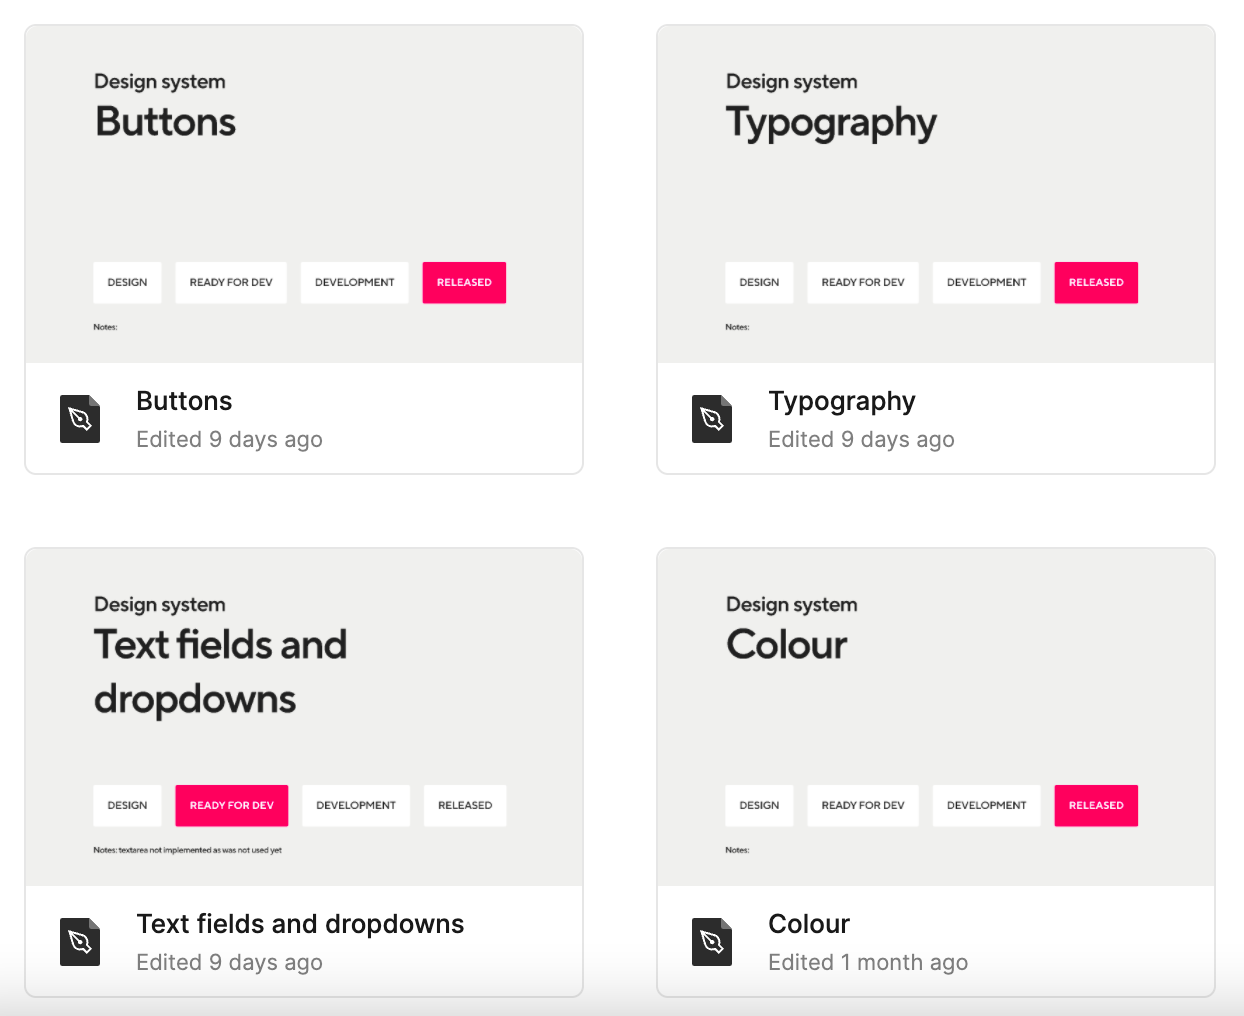The width and height of the screenshot is (1244, 1016).
Task: Click DESIGN tag in Colour thumbnail
Action: 759,806
